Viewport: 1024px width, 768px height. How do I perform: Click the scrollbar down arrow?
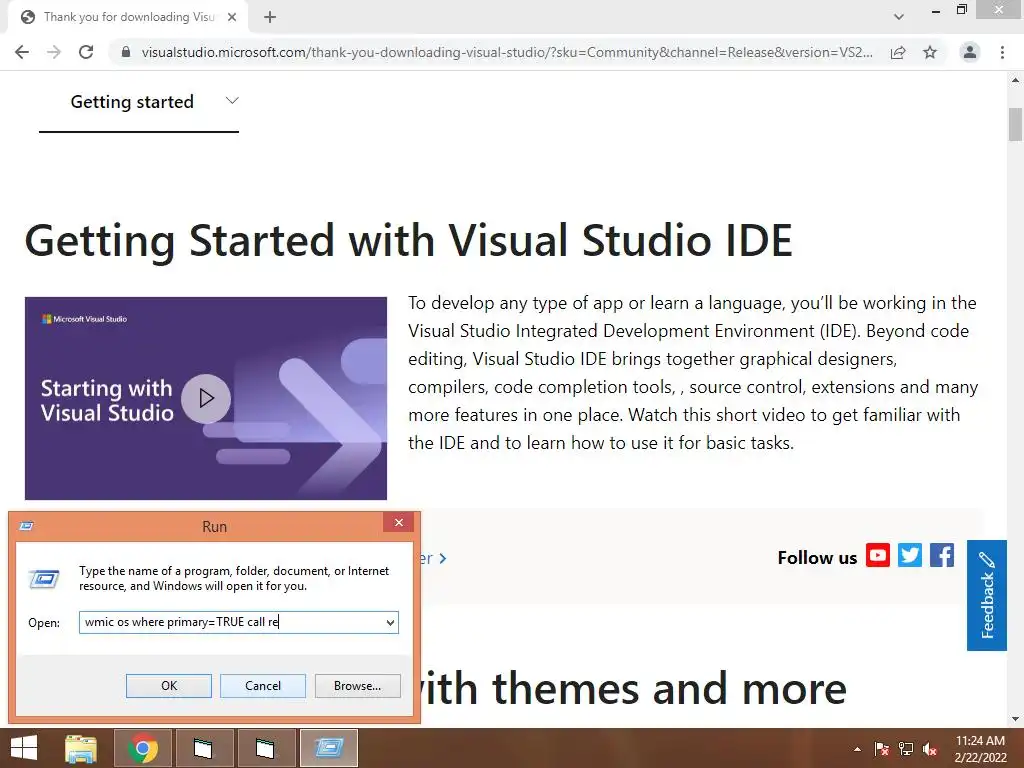pos(1015,719)
